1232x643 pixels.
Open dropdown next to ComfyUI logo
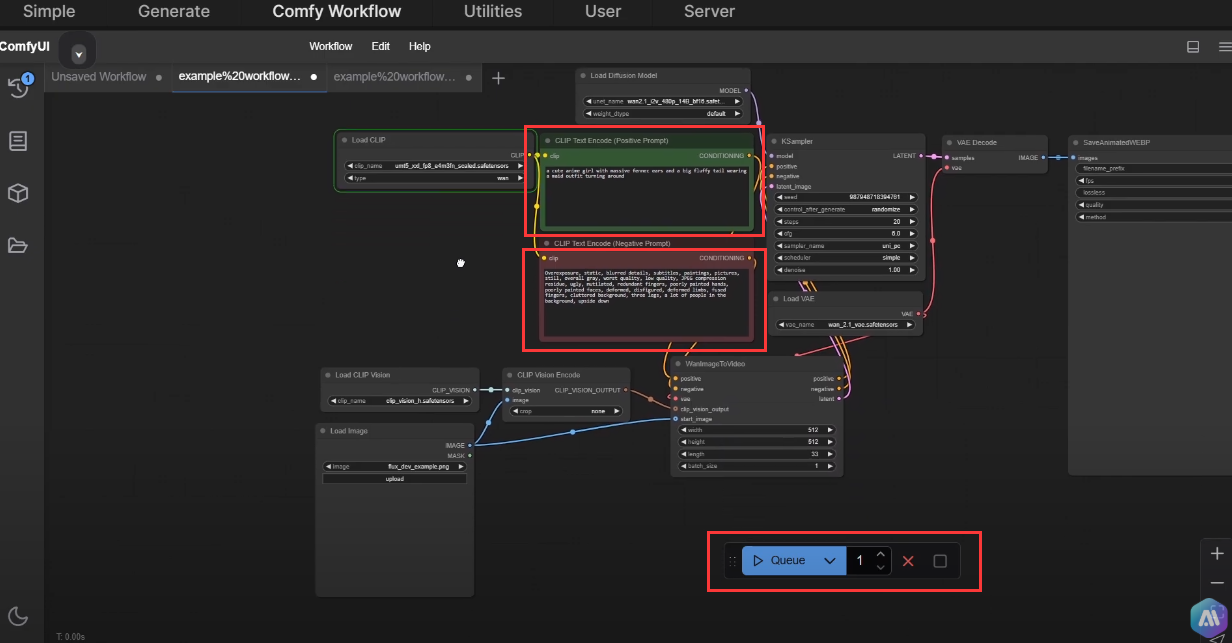click(78, 53)
